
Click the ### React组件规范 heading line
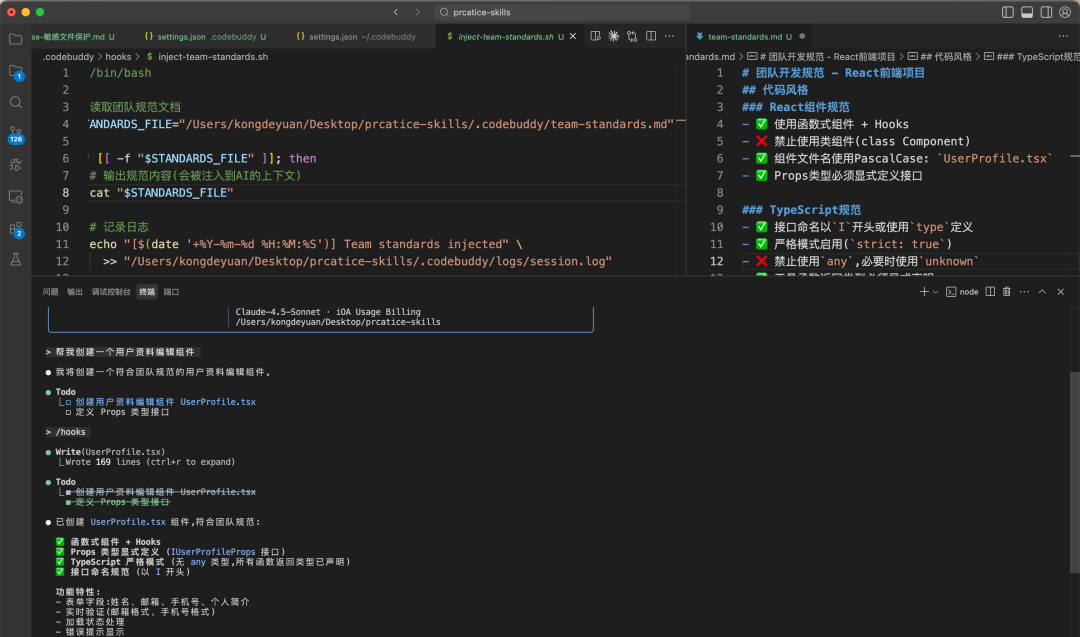pyautogui.click(x=796, y=107)
